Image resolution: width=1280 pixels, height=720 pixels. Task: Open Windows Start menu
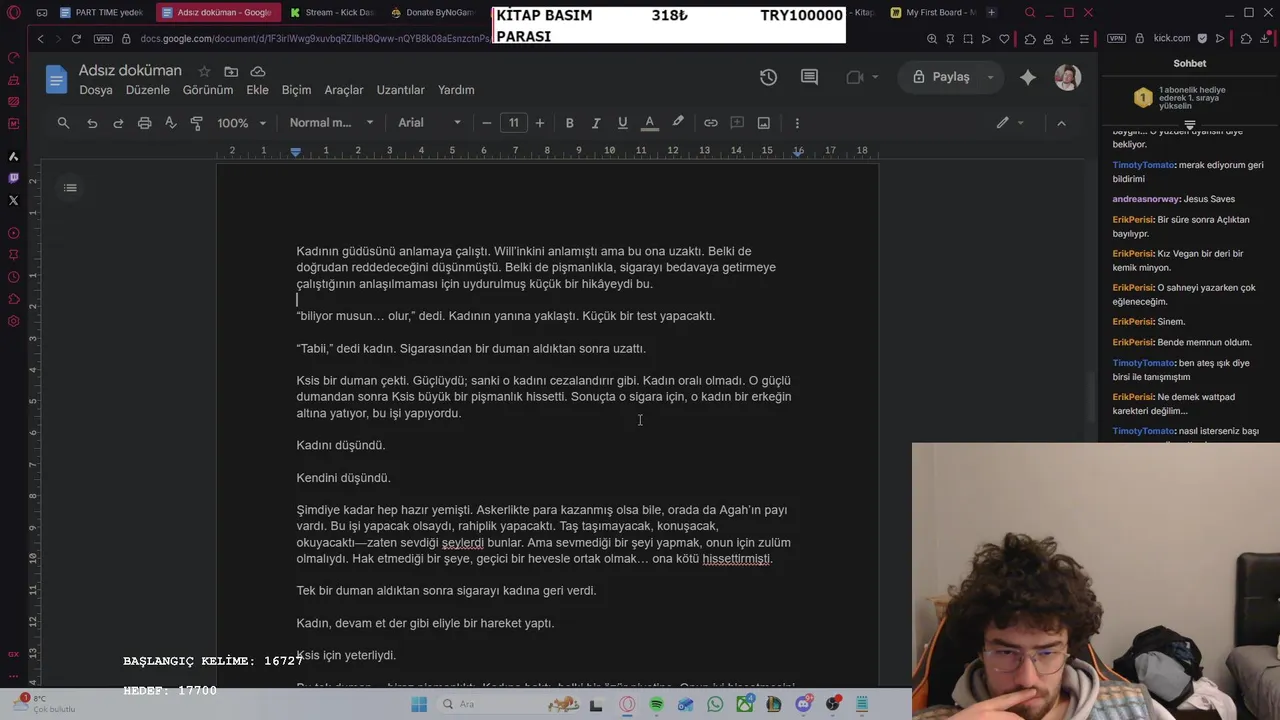(419, 704)
